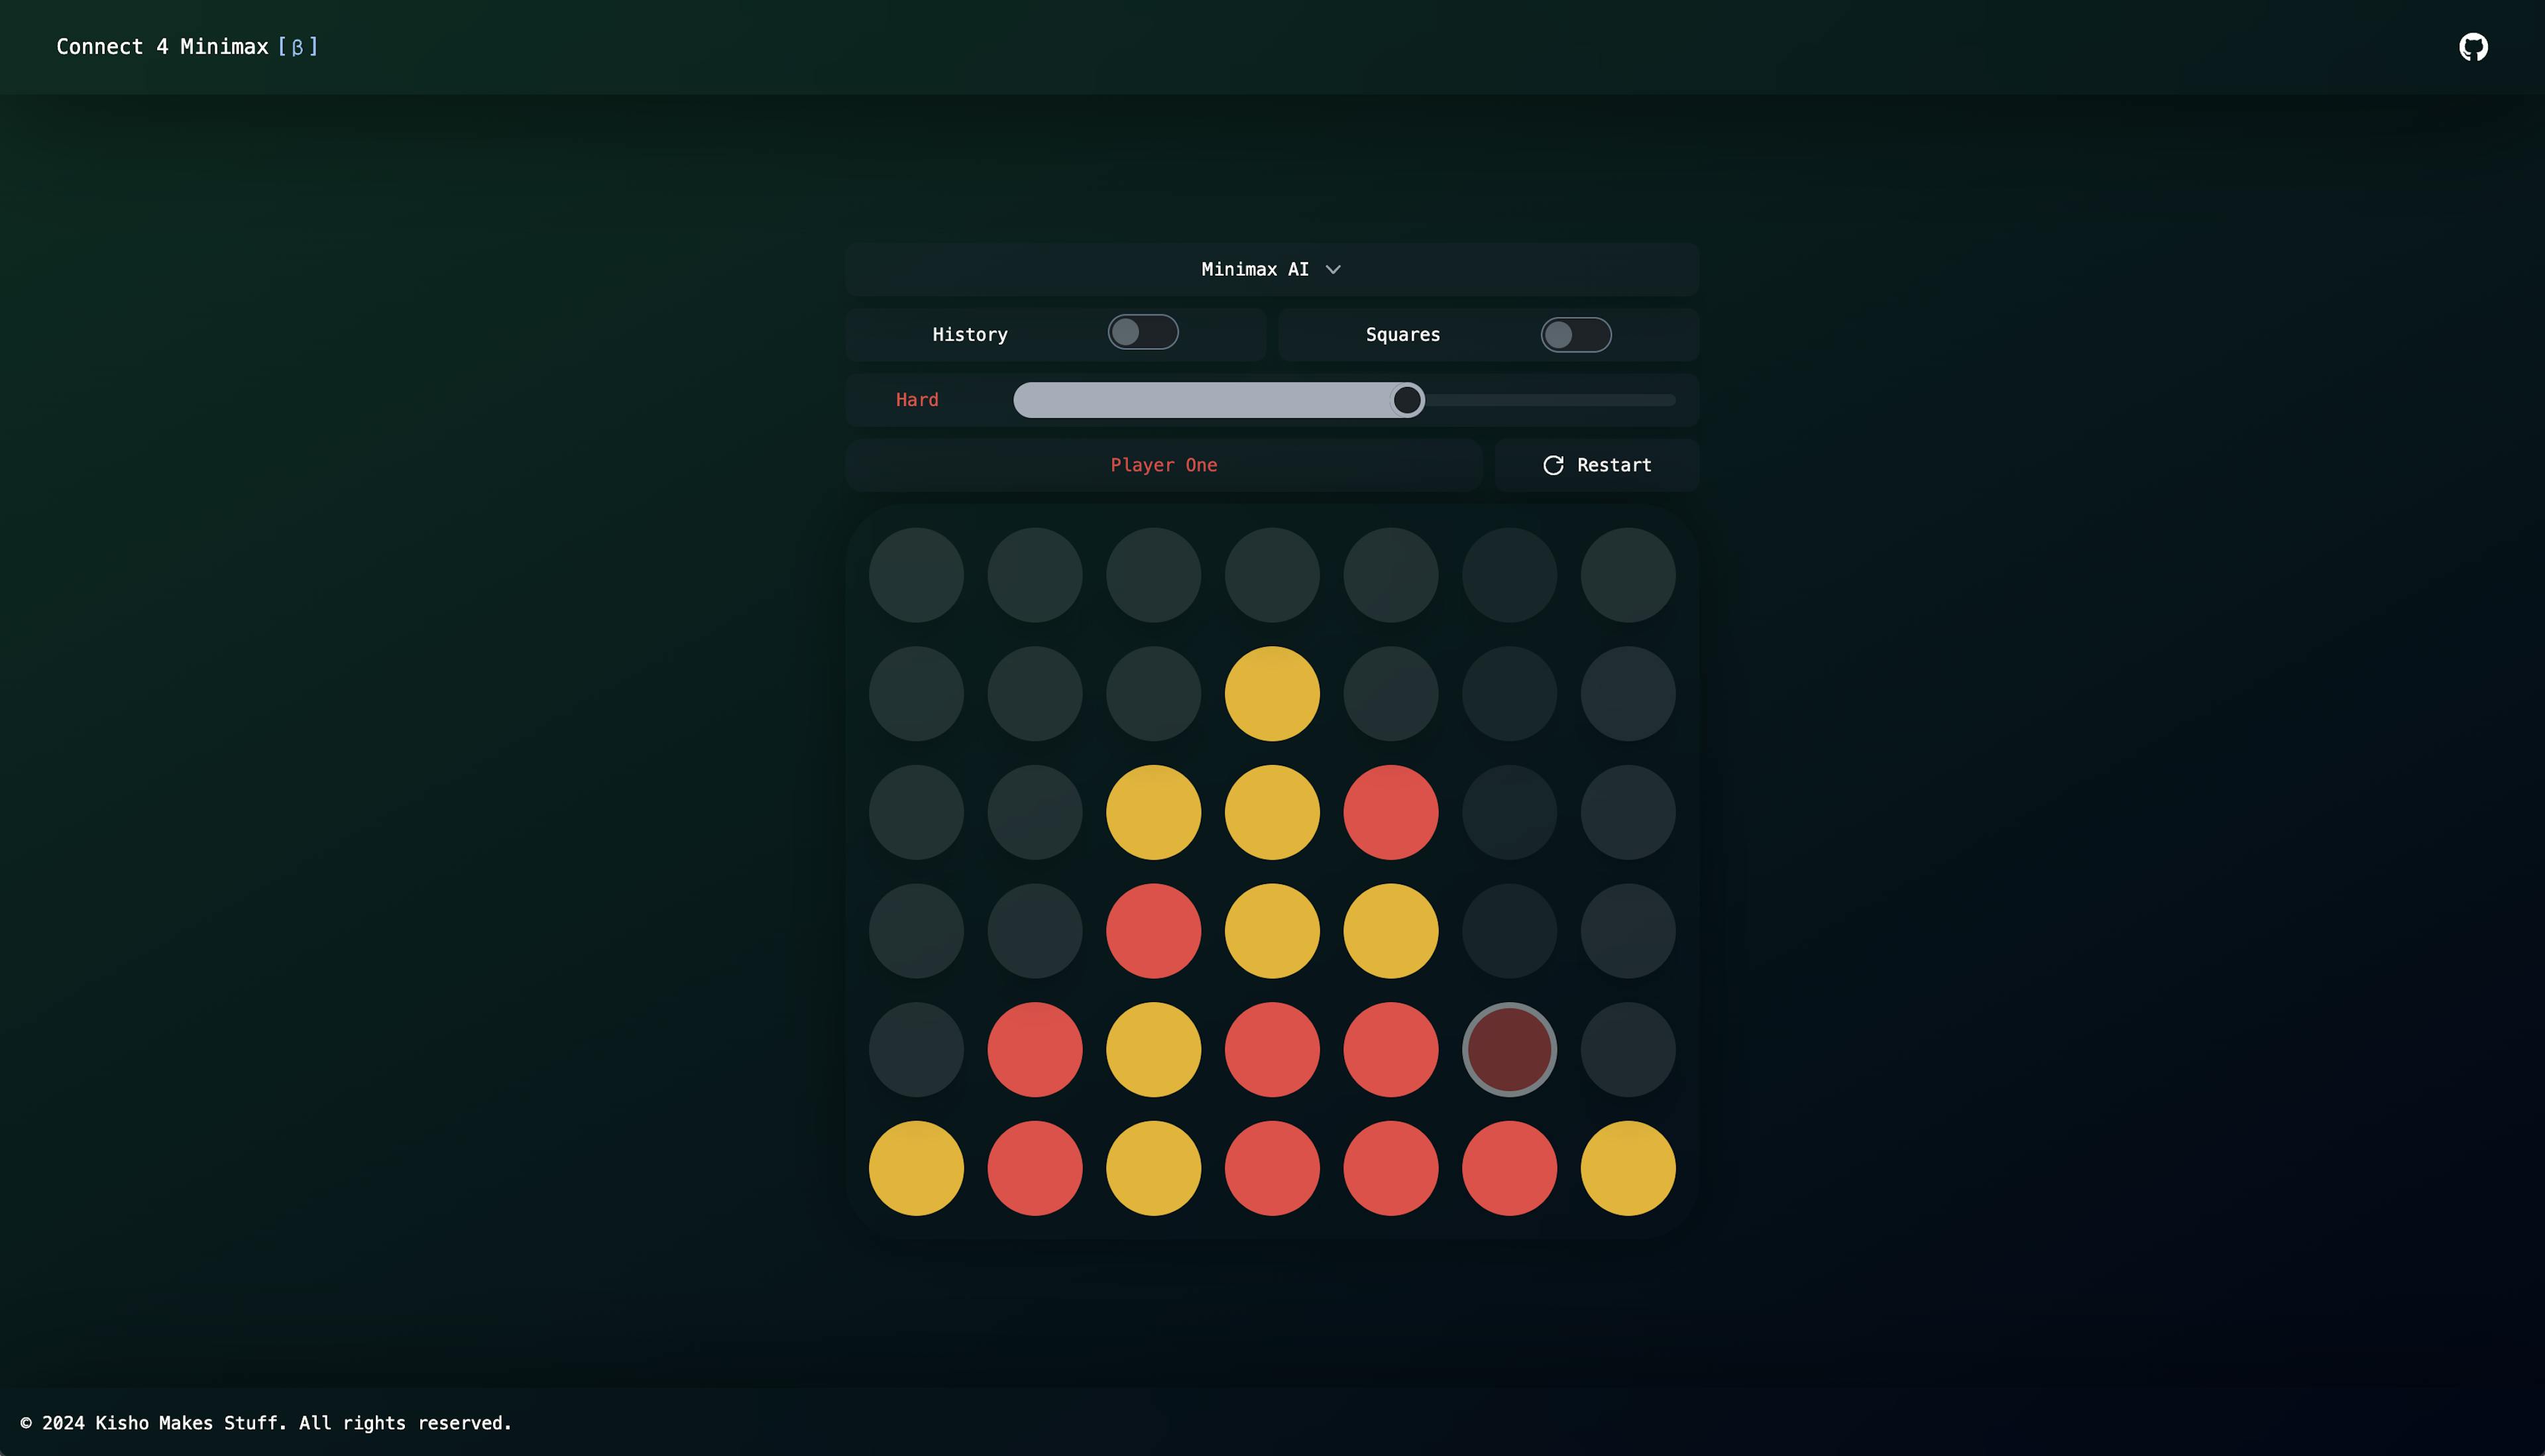Toggle the Squares switch on
The height and width of the screenshot is (1456, 2545).
pos(1575,334)
